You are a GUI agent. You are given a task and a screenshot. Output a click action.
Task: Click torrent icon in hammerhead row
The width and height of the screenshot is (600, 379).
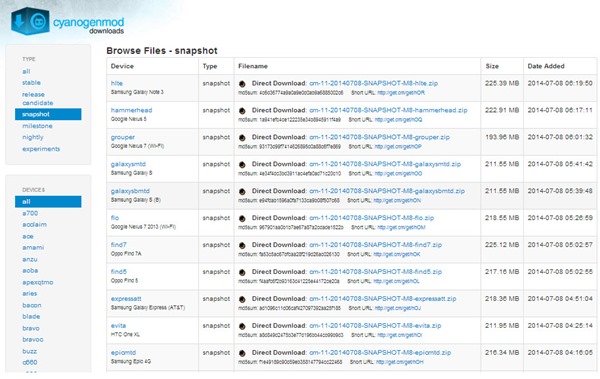click(x=242, y=111)
